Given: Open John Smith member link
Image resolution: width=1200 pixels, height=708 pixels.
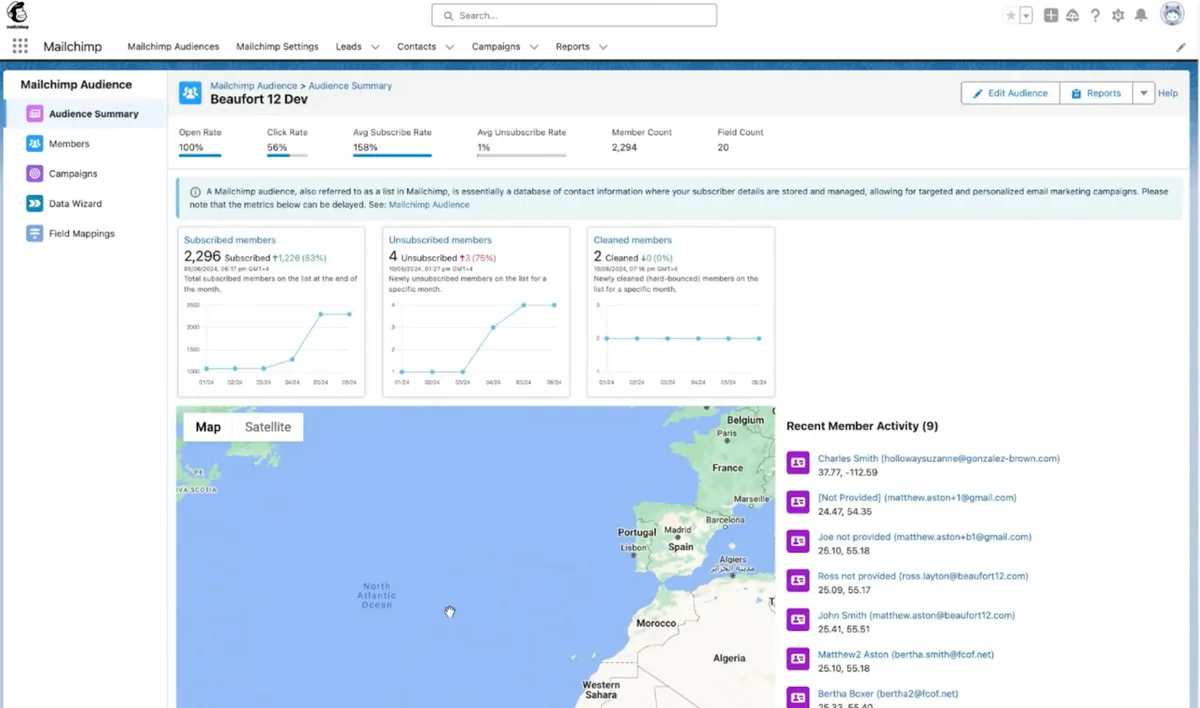Looking at the screenshot, I should pyautogui.click(x=916, y=616).
